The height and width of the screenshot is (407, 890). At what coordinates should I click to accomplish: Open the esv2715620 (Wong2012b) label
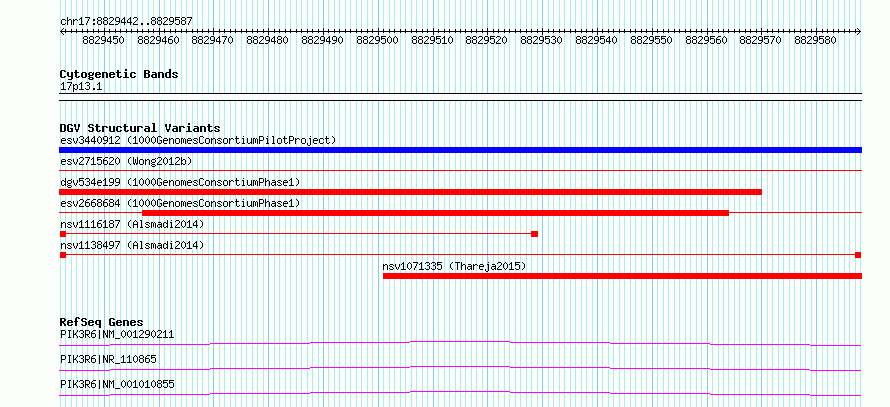coord(126,161)
